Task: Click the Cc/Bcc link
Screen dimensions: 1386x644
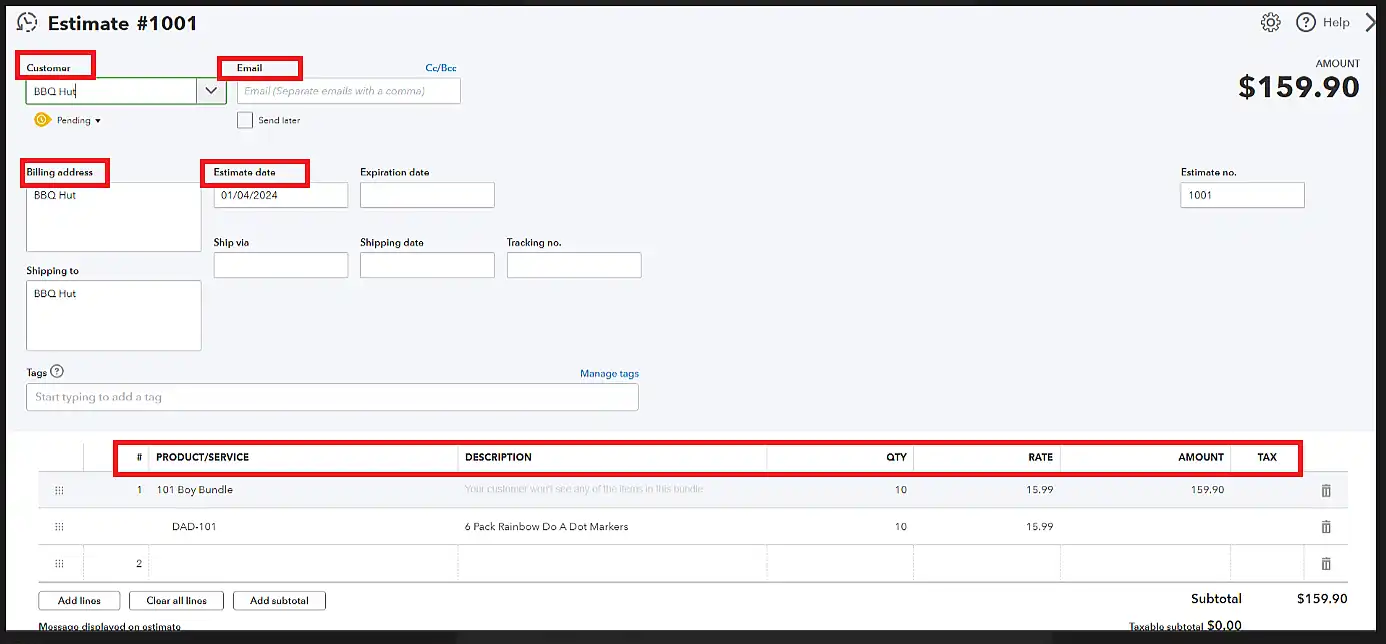Action: tap(441, 68)
